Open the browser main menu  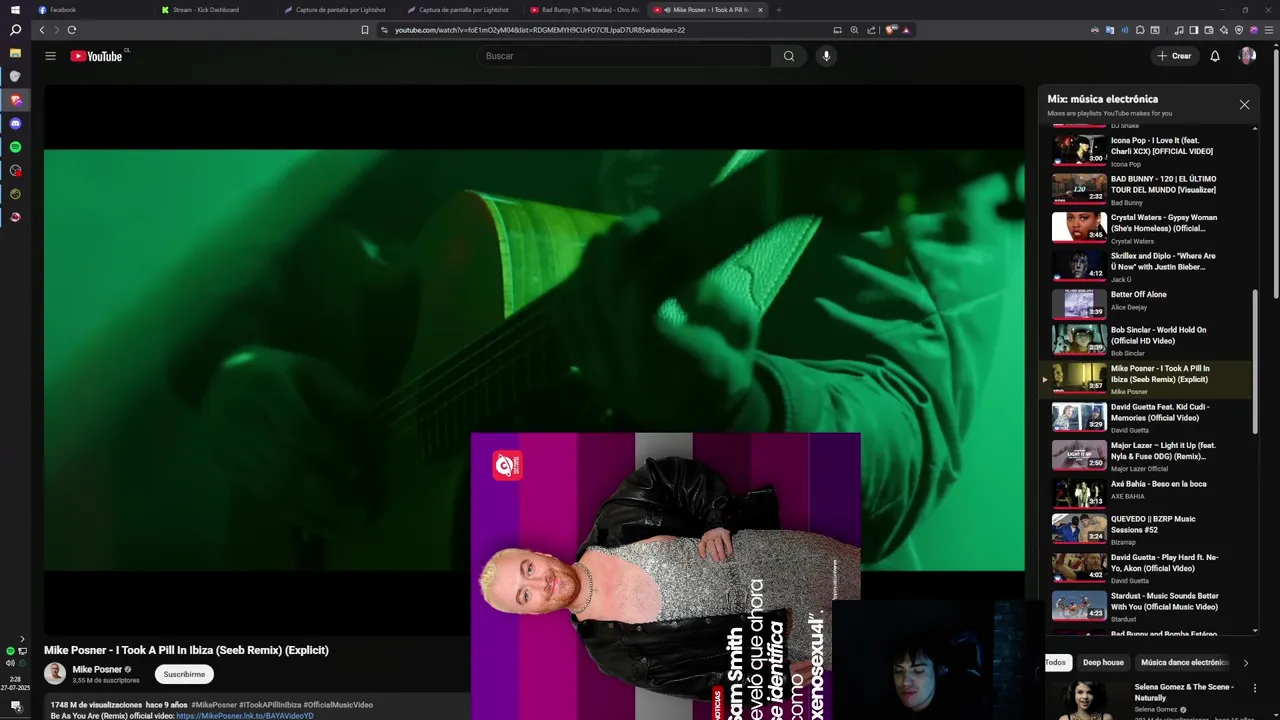1268,30
